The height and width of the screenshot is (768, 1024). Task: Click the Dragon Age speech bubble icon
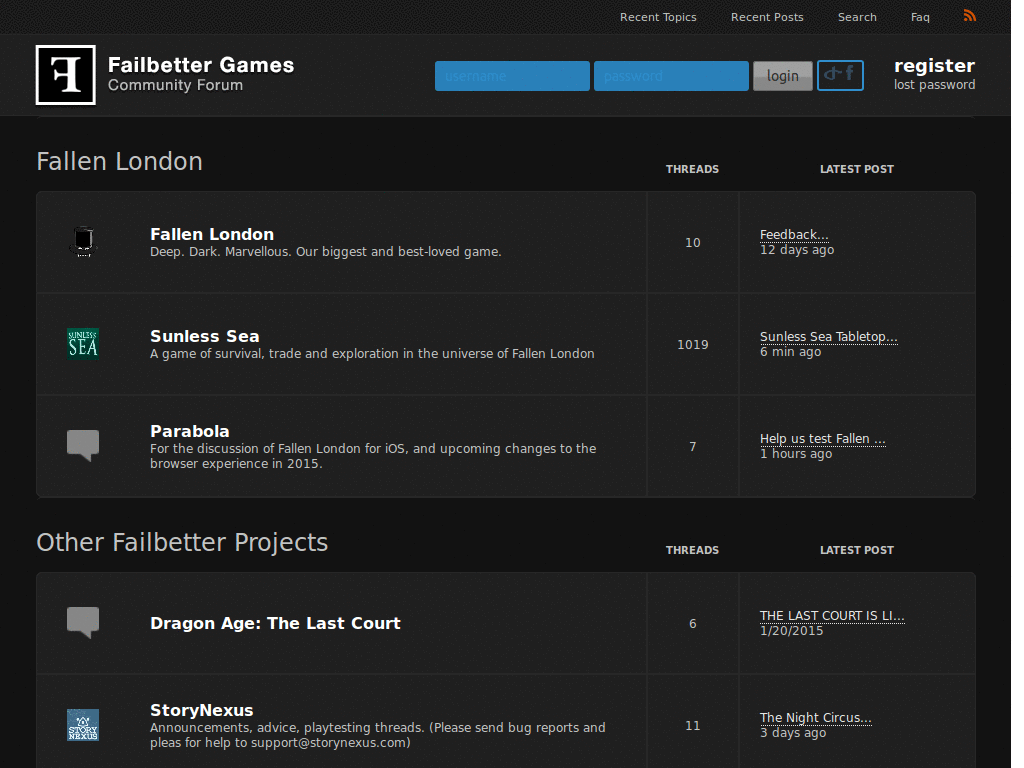[x=82, y=622]
